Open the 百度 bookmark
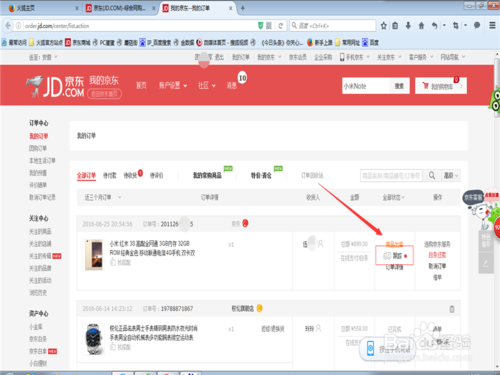500x375 pixels. click(x=371, y=43)
